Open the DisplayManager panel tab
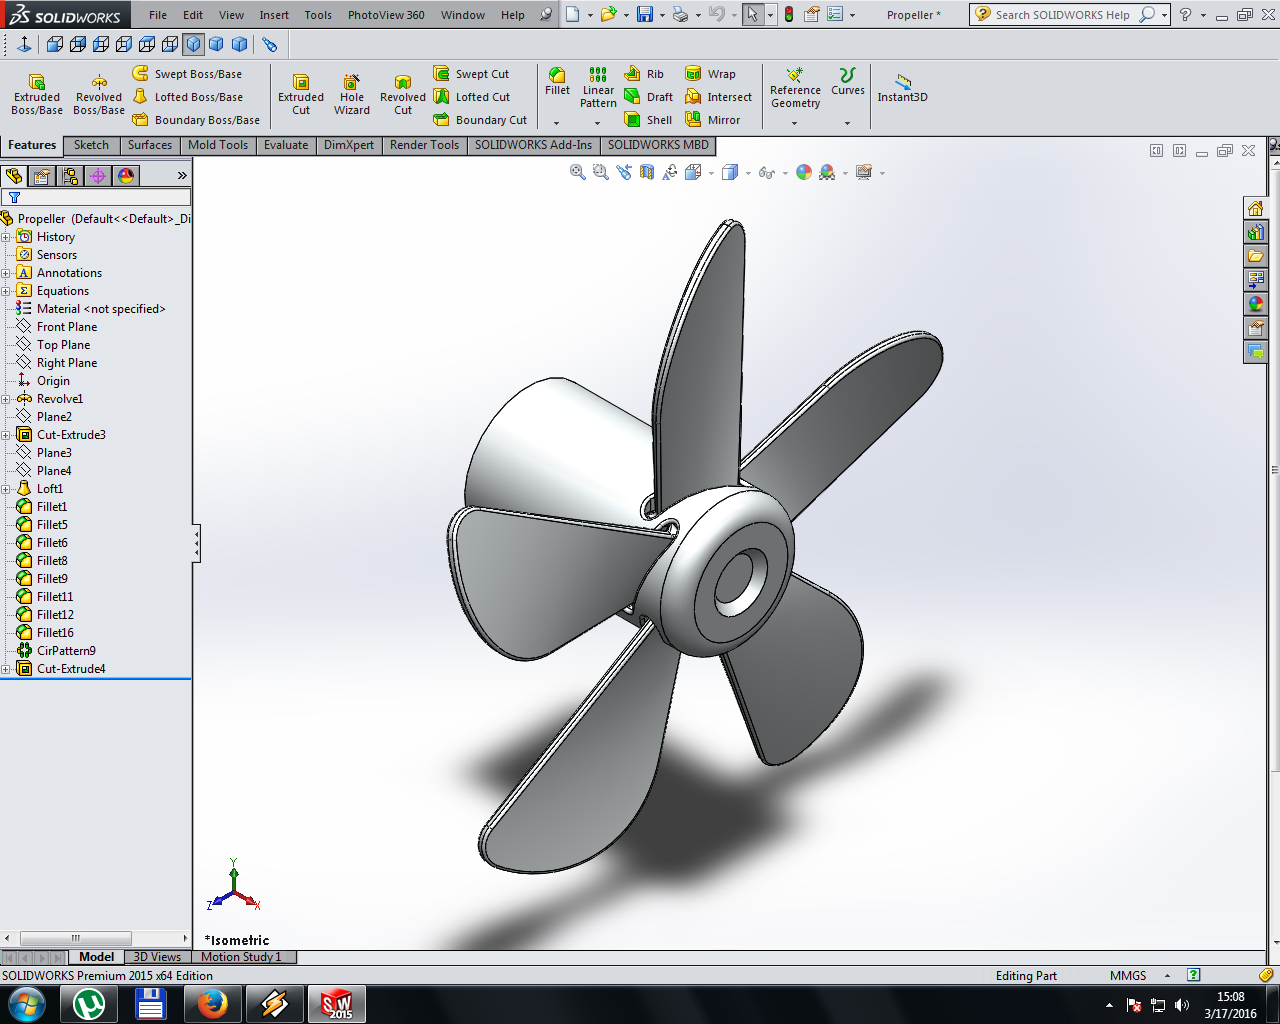The width and height of the screenshot is (1280, 1024). coord(126,176)
